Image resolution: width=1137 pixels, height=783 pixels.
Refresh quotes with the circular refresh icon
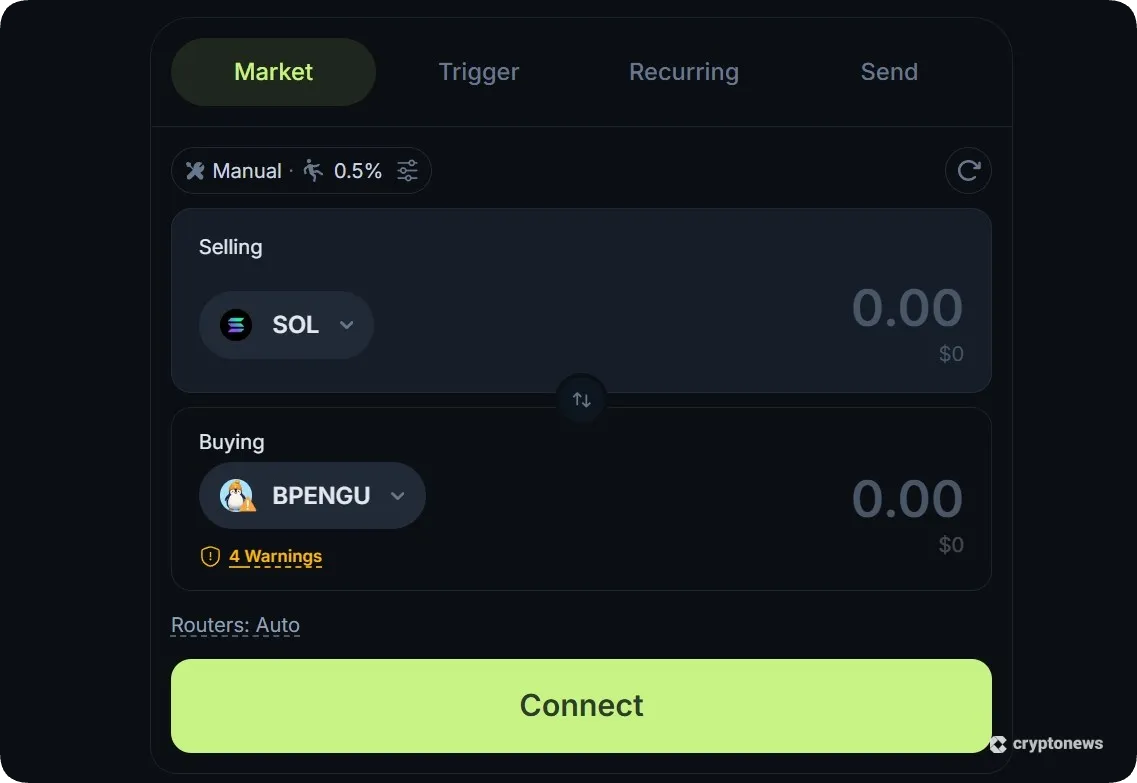point(968,170)
